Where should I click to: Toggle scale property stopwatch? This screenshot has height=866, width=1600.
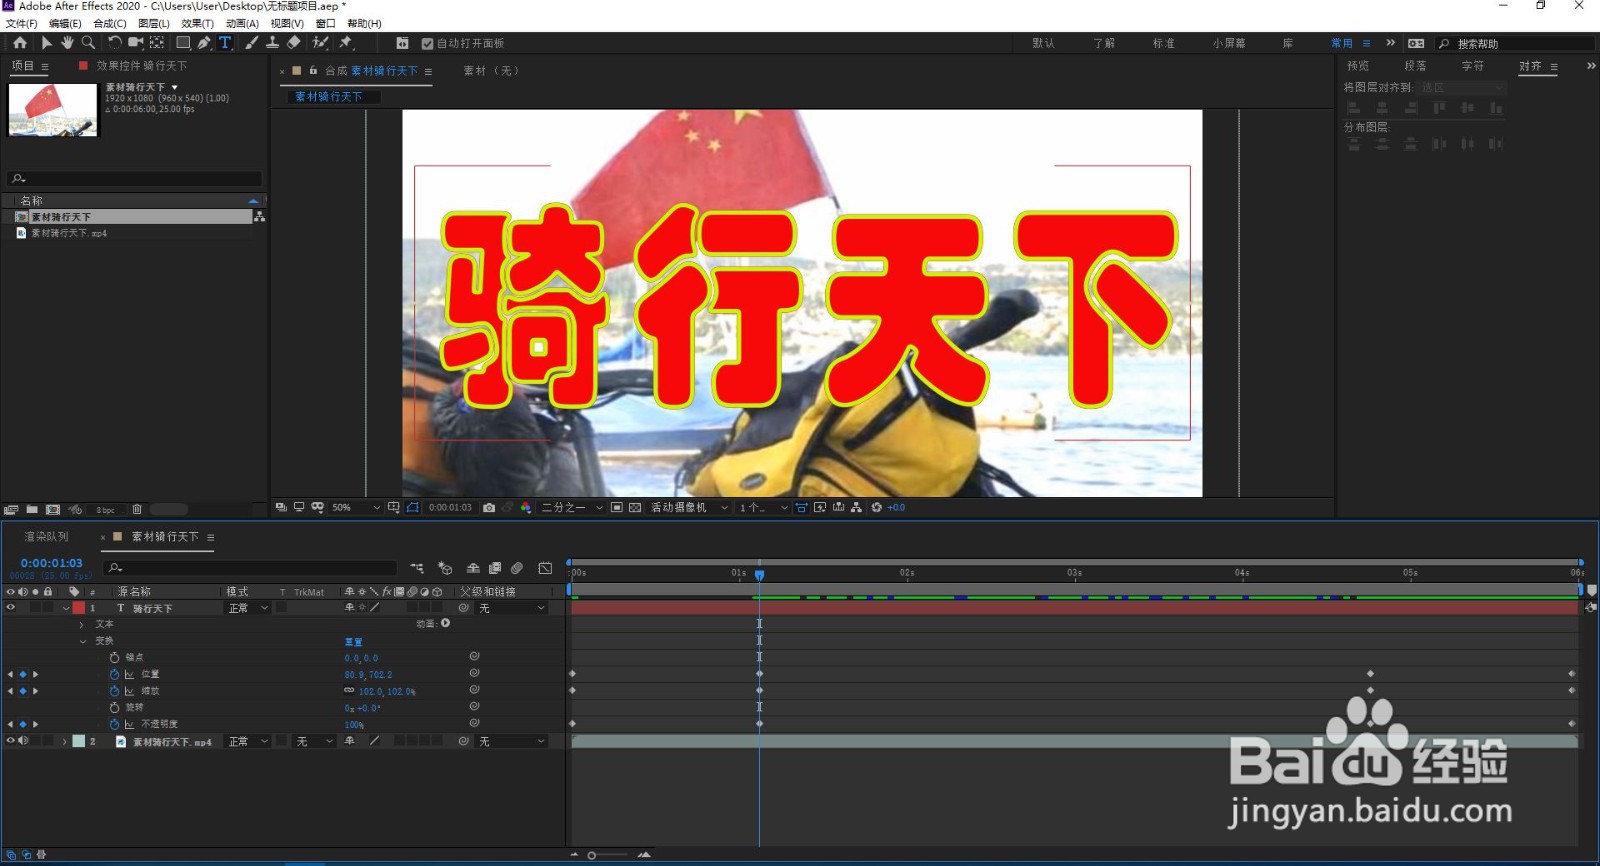(x=114, y=691)
